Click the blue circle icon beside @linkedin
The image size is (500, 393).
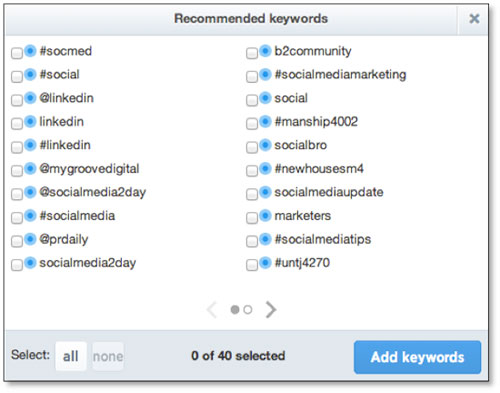pyautogui.click(x=30, y=98)
